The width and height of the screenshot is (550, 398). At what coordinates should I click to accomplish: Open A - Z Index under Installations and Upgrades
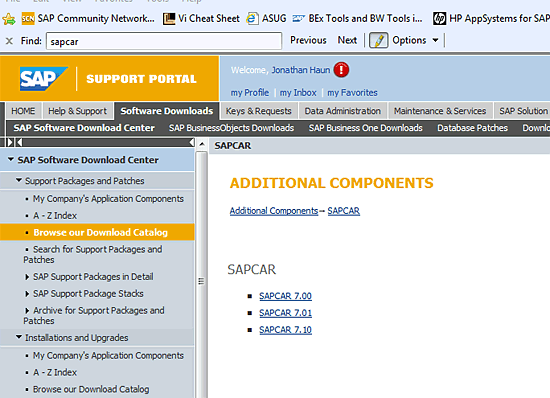55,372
